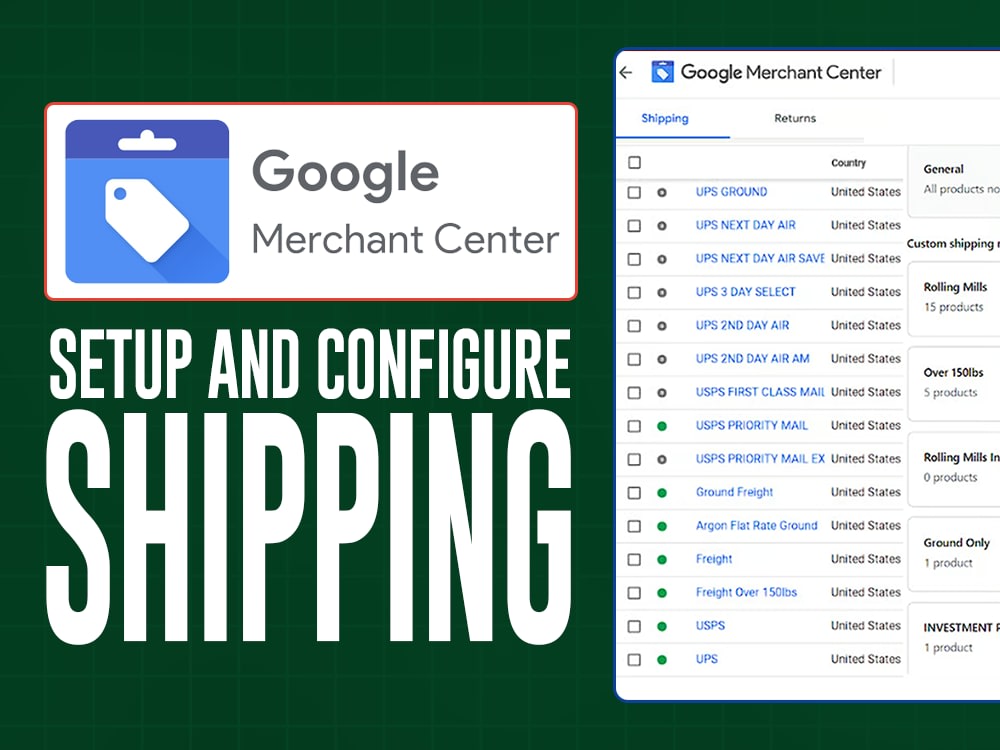Open the USPS PRIORITY MAIL EX link
The height and width of the screenshot is (750, 1000).
[760, 459]
